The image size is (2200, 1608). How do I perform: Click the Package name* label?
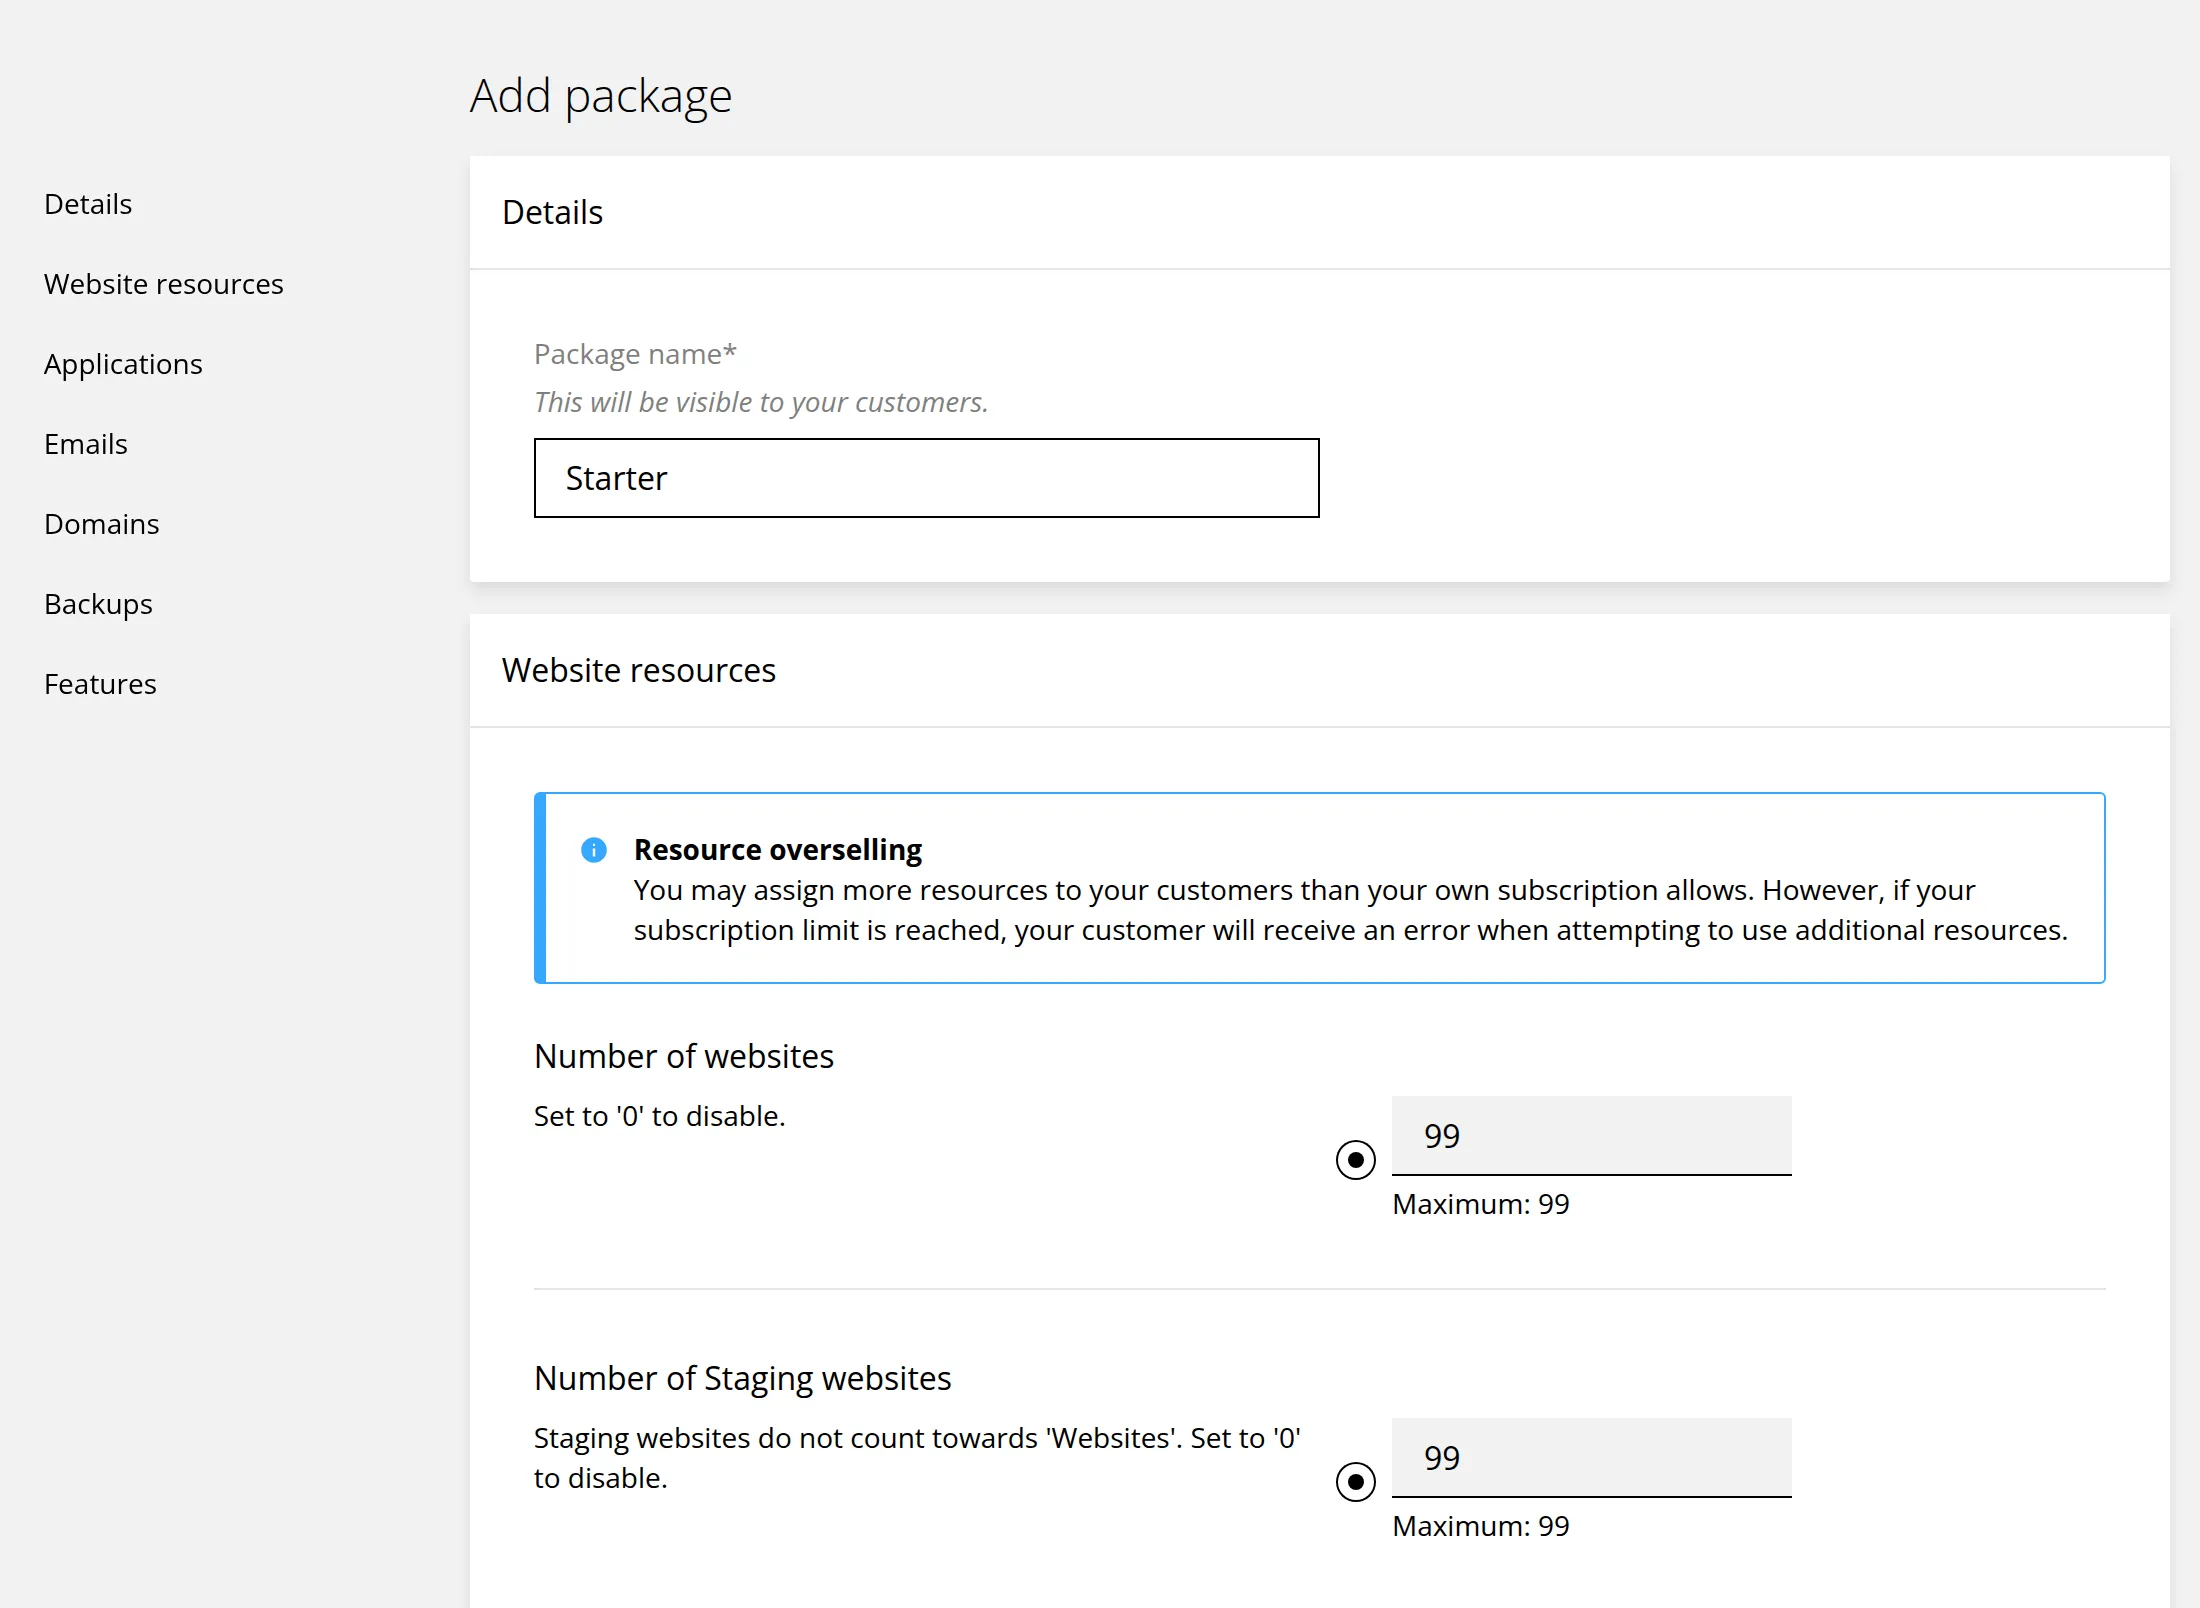(x=635, y=355)
